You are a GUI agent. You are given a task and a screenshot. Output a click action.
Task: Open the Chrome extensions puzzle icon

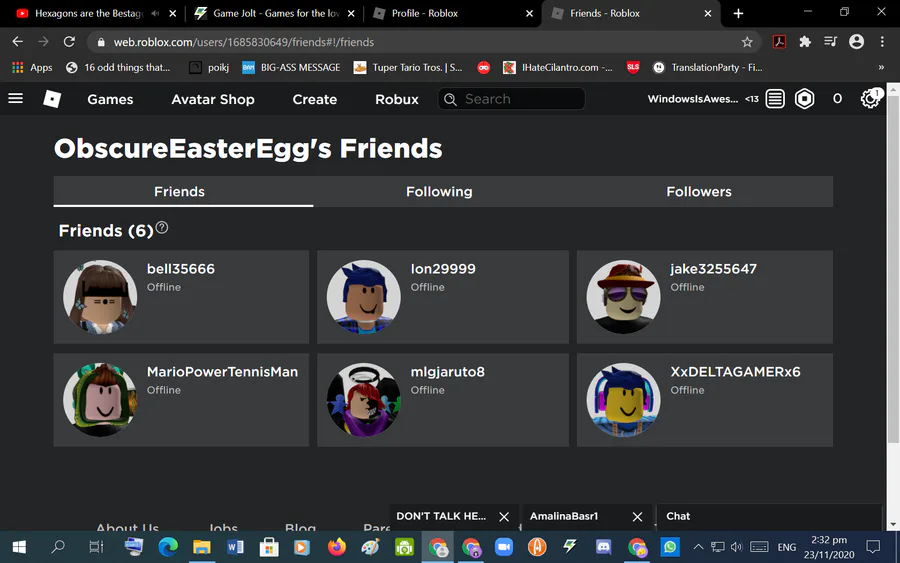(805, 42)
